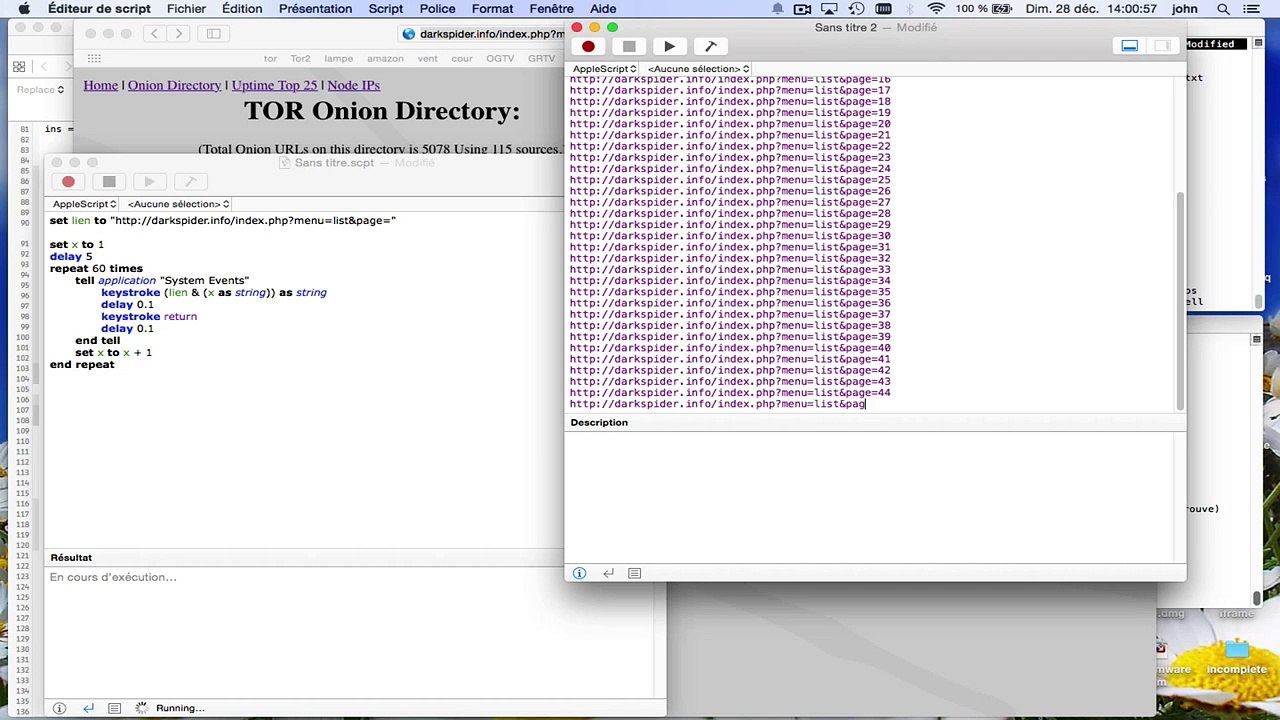Open Time Machine menu bar icon
This screenshot has width=1280, height=720.
coord(856,9)
